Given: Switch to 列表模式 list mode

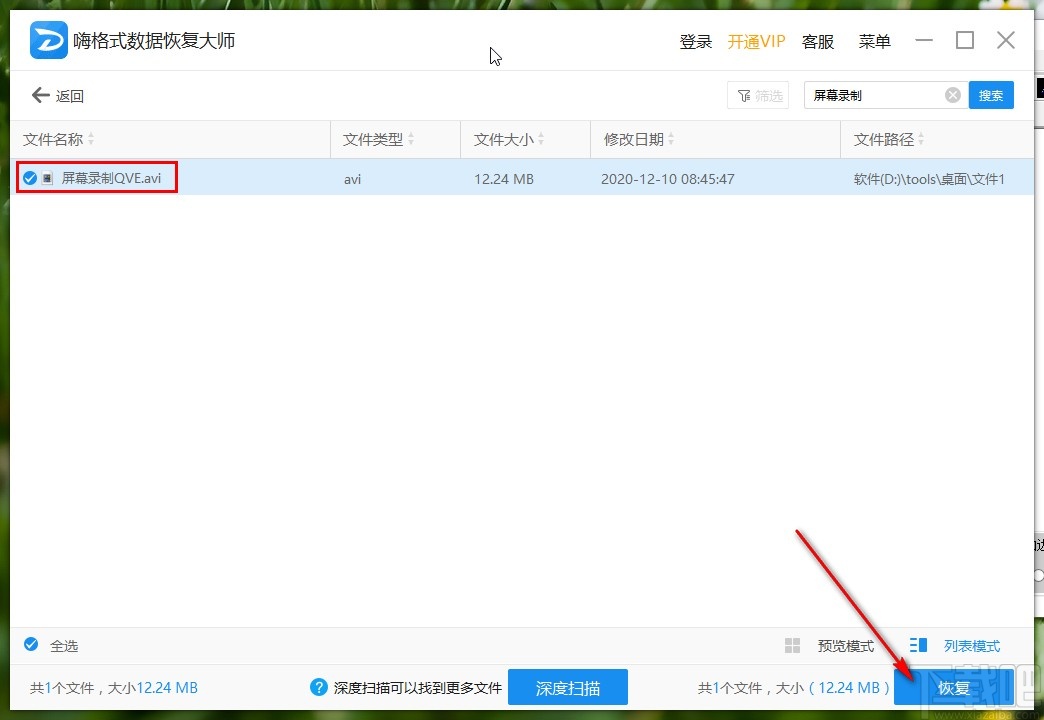Looking at the screenshot, I should click(x=955, y=645).
